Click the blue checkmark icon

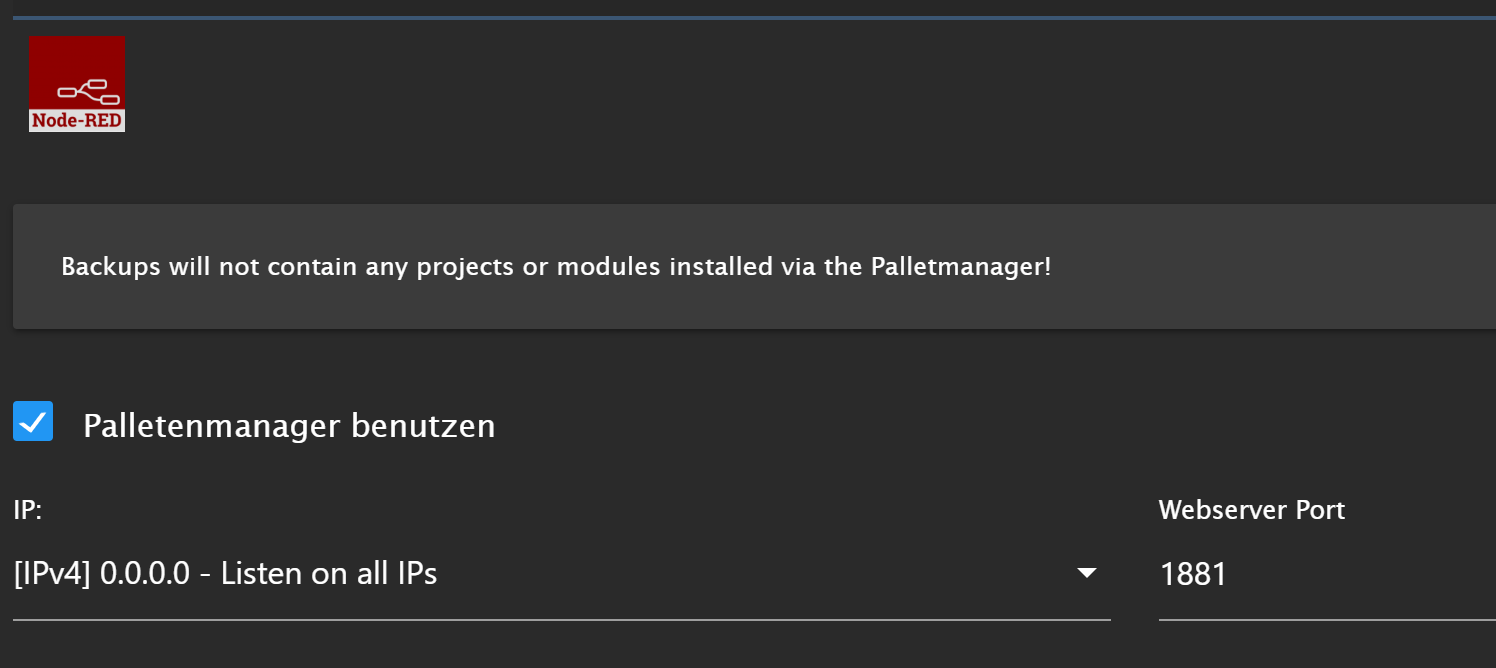(x=33, y=421)
